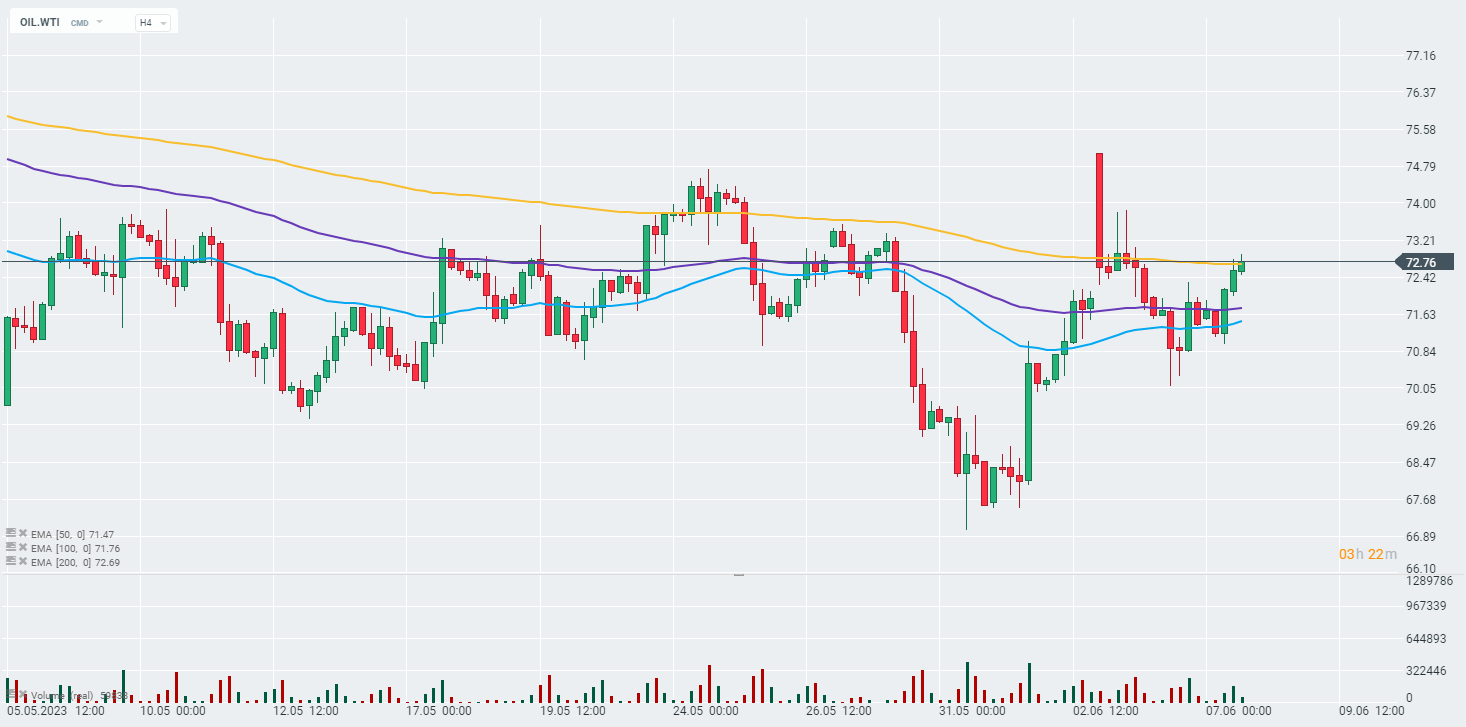
Task: Open the H4 timeframe dropdown
Action: (x=152, y=22)
